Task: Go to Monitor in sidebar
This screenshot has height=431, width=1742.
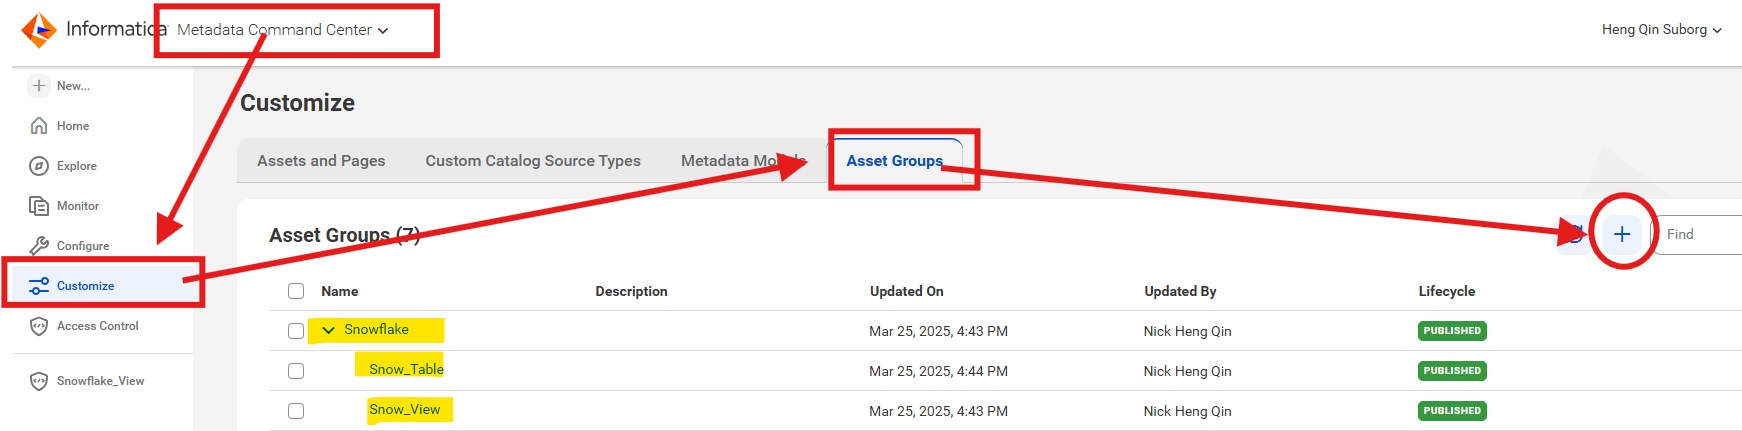Action: 64,206
